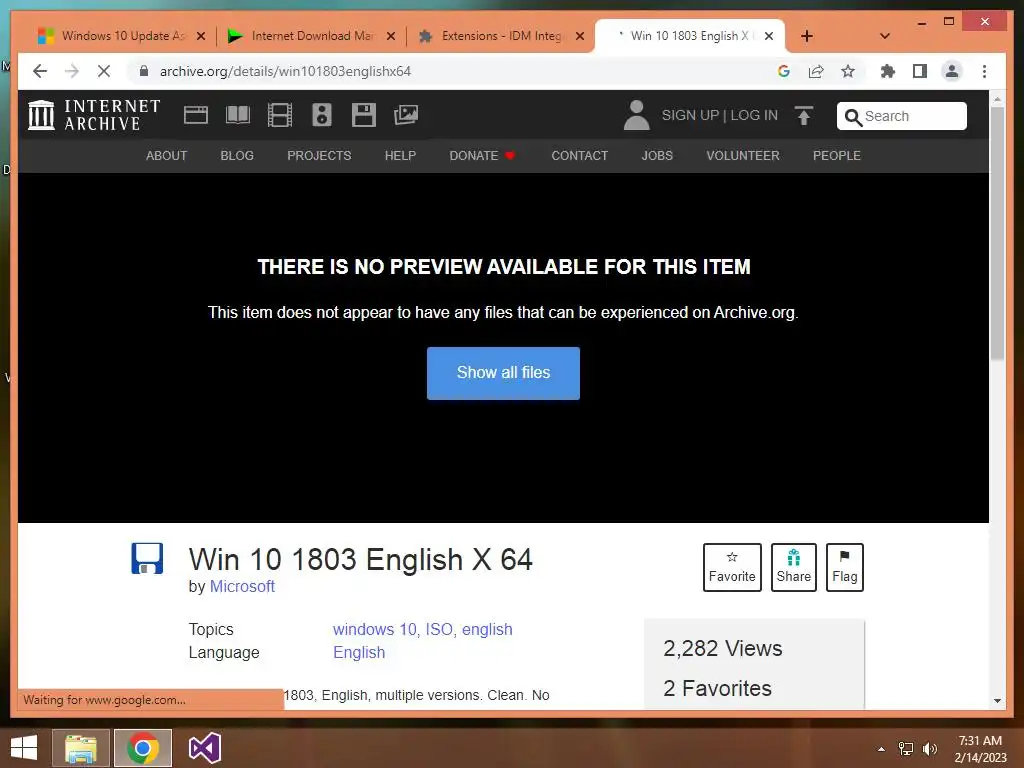Open the CONTACT menu item
Screen dimensions: 1024x768
[580, 156]
